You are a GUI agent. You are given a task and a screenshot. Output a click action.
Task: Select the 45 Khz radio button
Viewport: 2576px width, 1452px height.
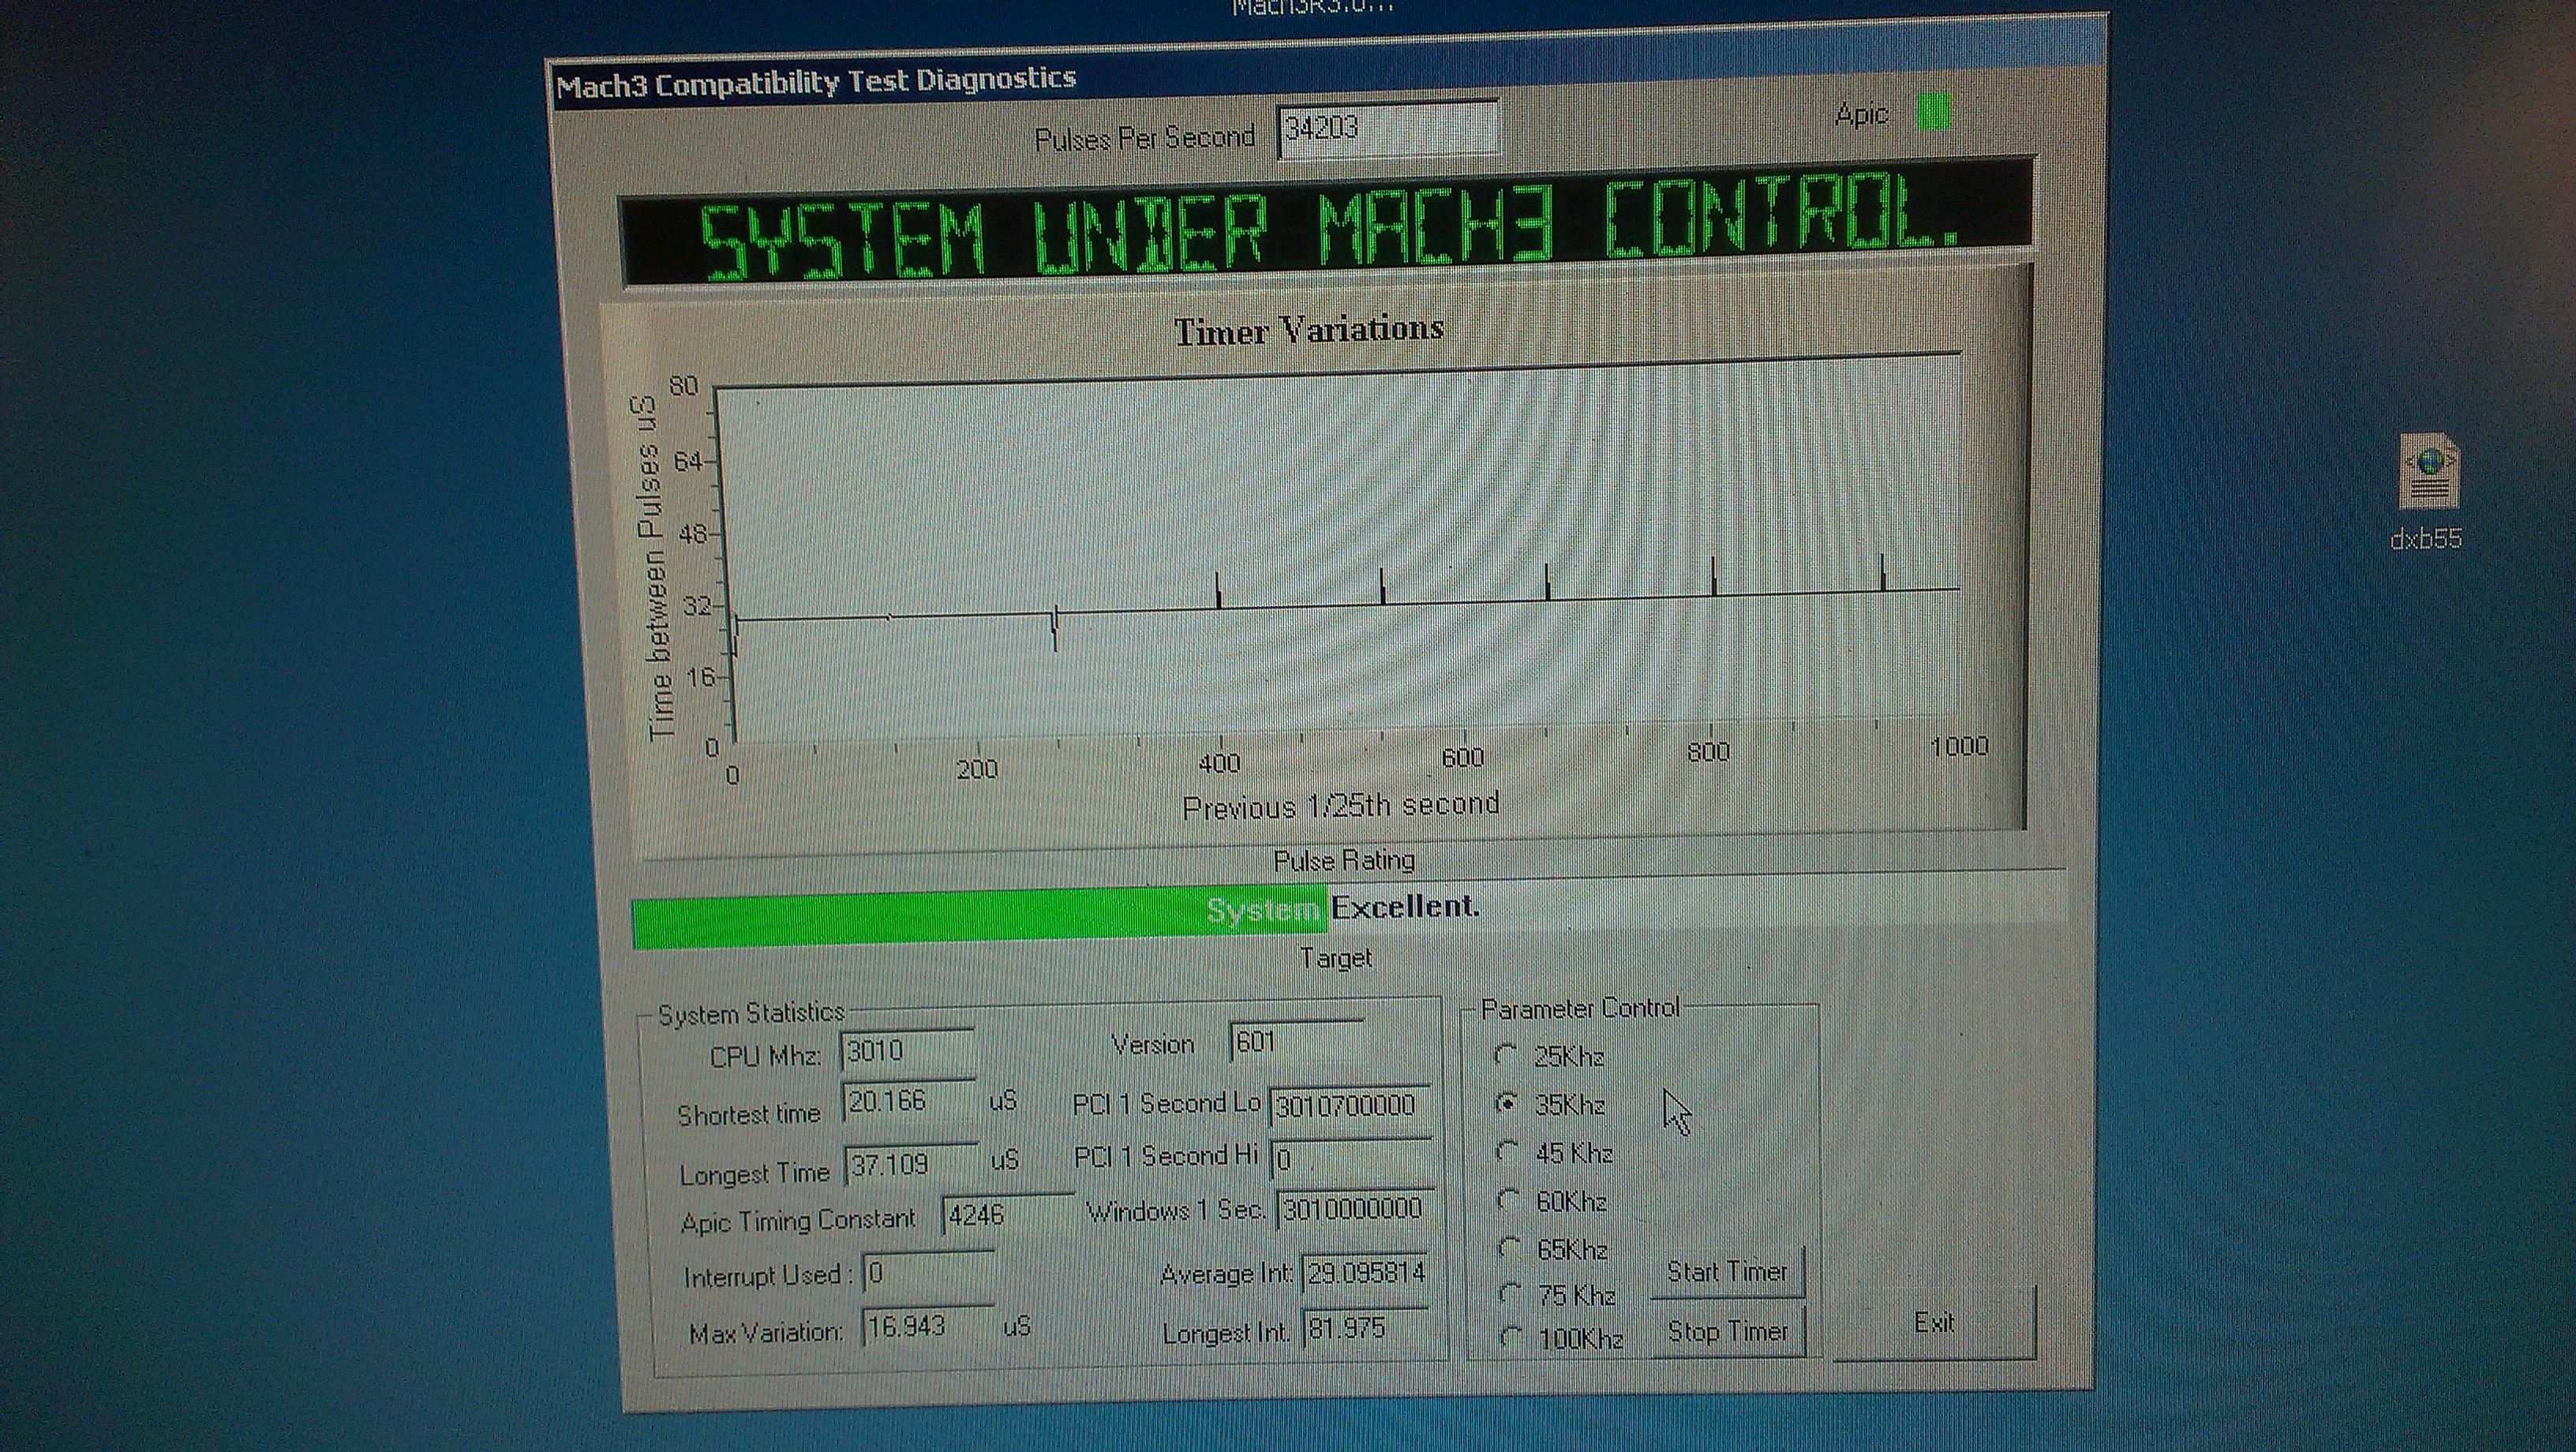[x=1507, y=1152]
